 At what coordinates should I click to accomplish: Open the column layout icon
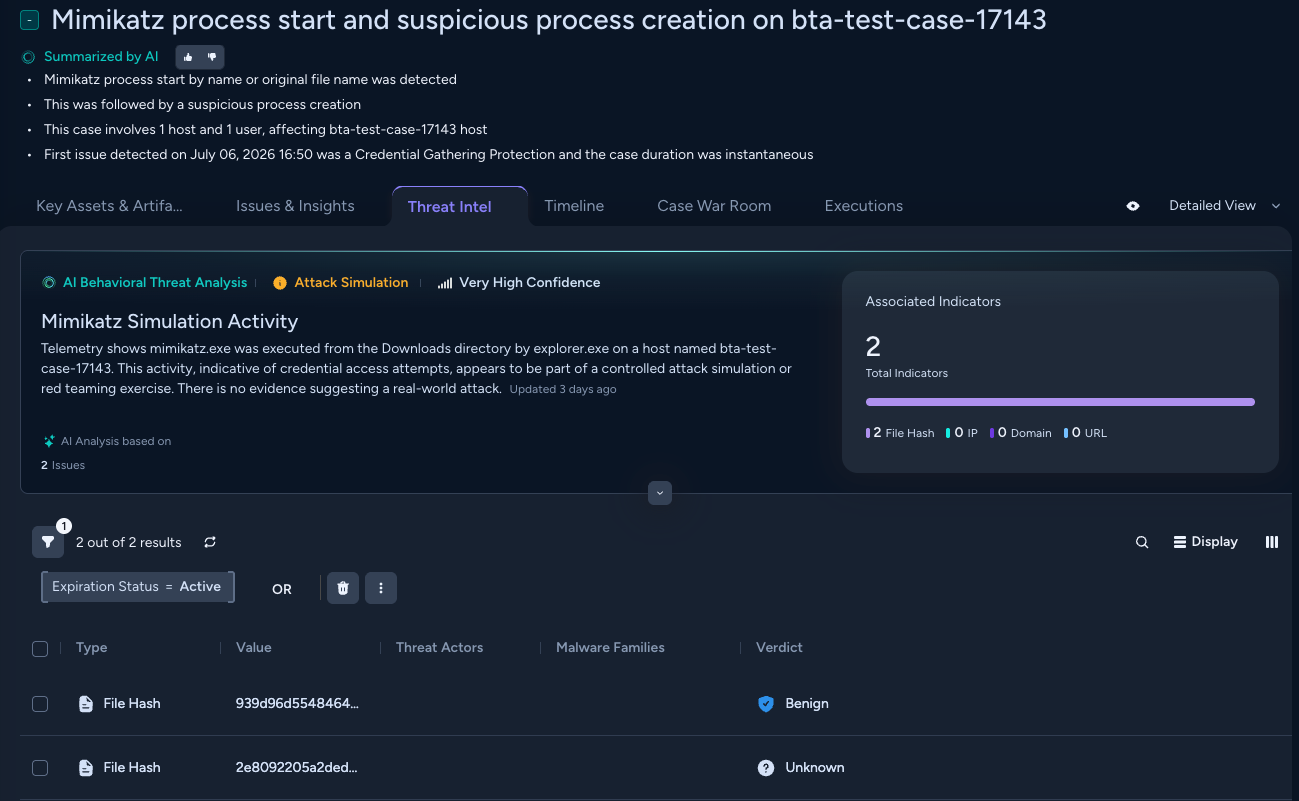pyautogui.click(x=1272, y=542)
